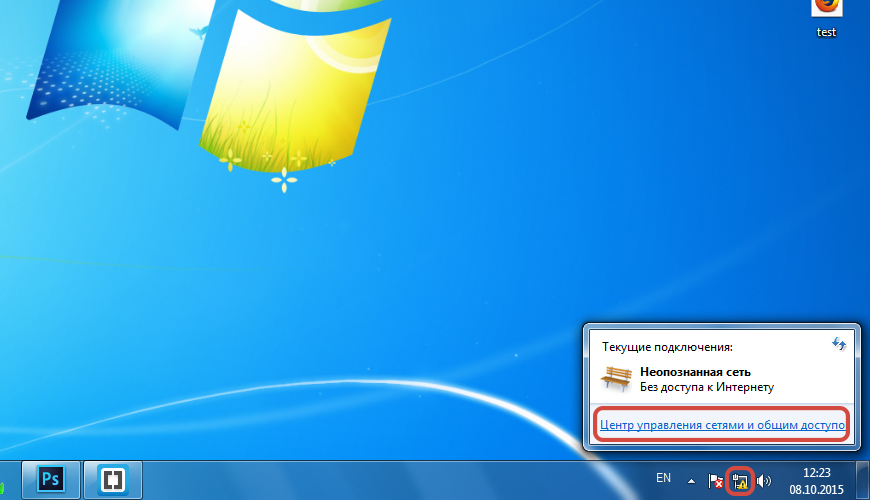The image size is (870, 500).
Task: Click Без доступа к Интернету status text
Action: click(707, 387)
